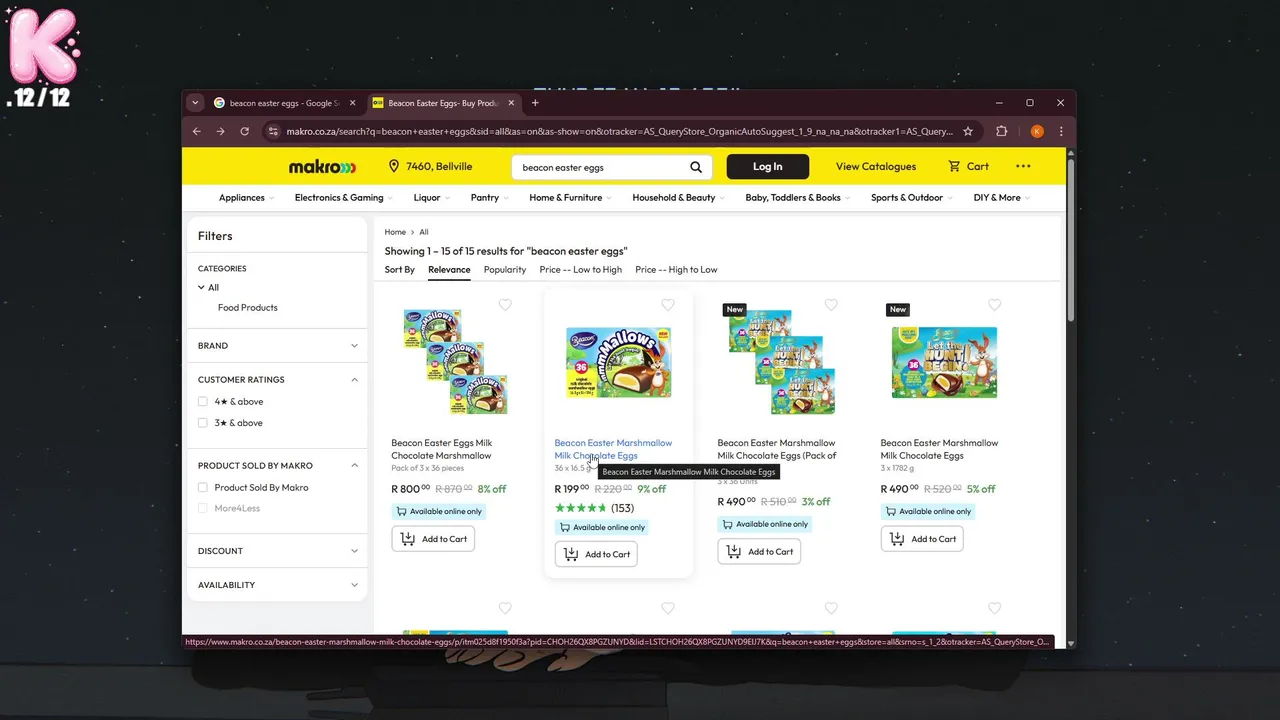Add the 3 x 1782 g product to cart

(922, 539)
